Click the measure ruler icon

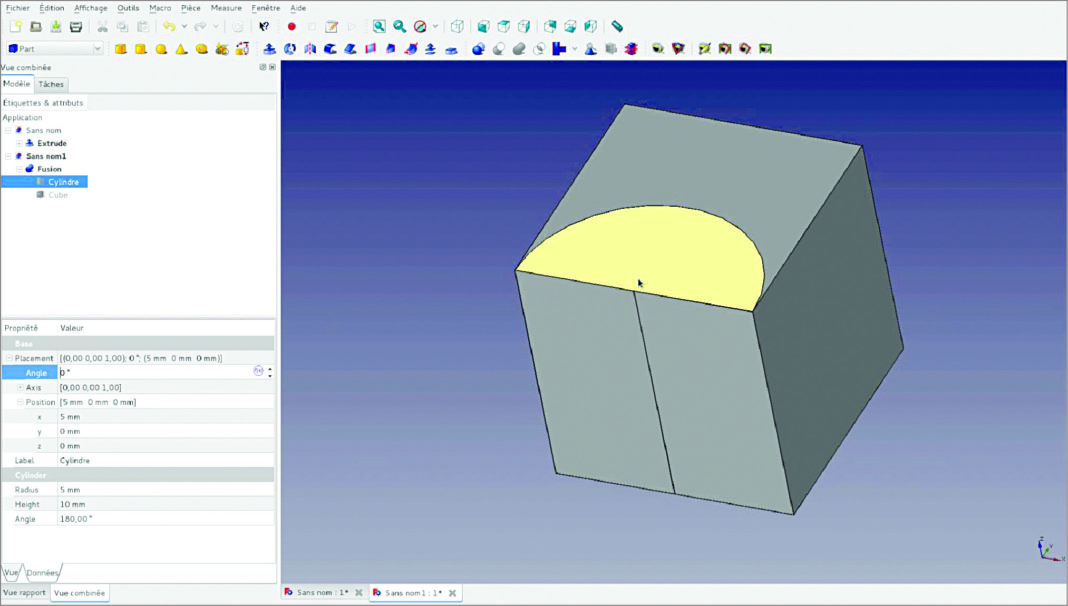pos(617,27)
